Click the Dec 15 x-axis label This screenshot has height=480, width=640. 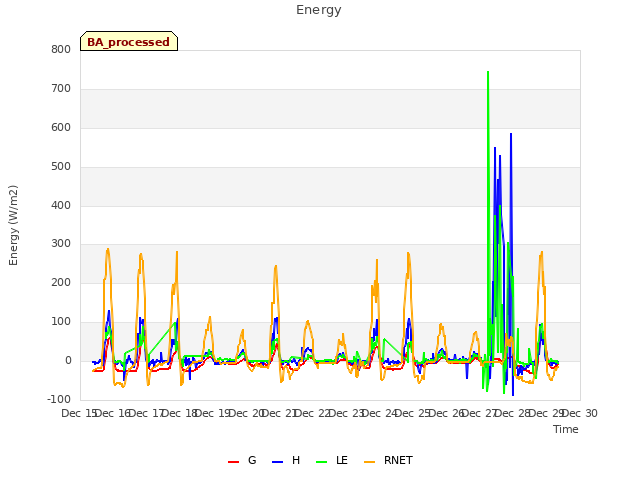79,413
